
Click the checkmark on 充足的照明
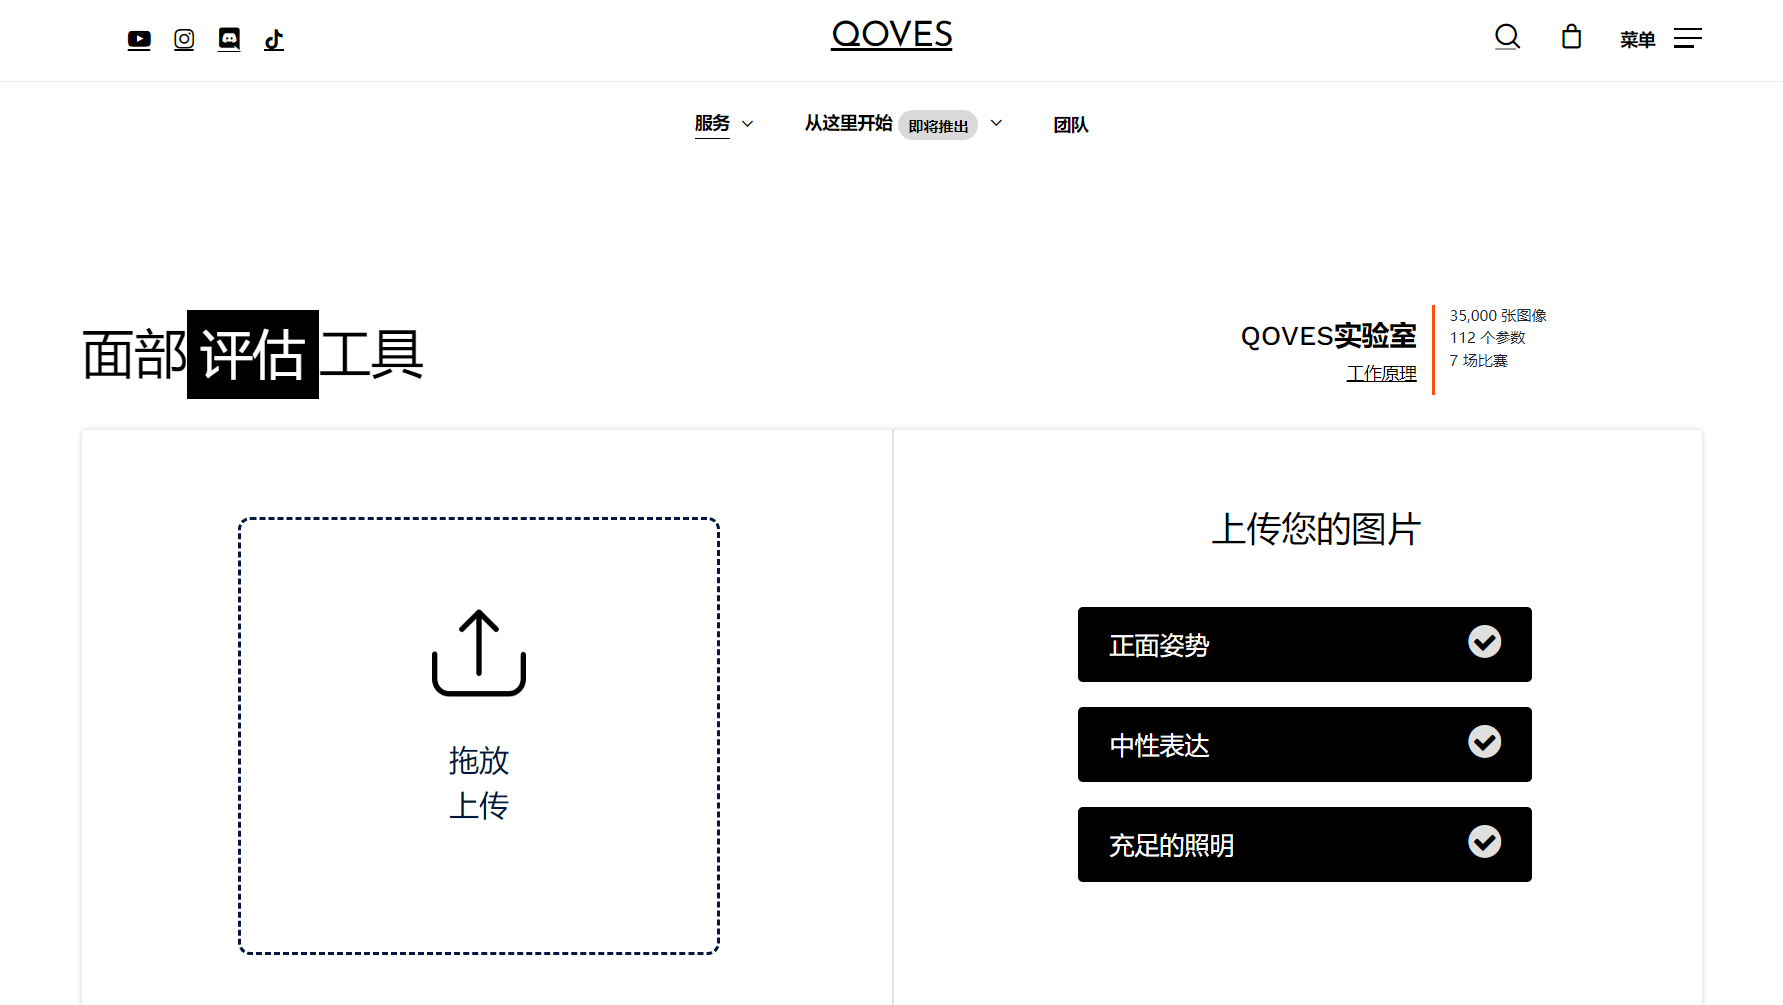1484,843
